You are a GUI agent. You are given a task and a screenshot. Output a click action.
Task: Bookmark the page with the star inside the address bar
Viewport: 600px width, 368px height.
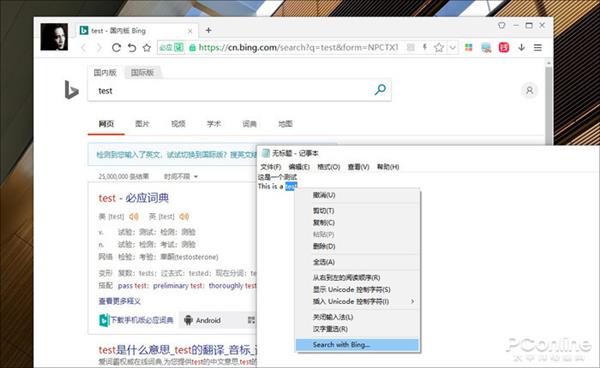(439, 47)
